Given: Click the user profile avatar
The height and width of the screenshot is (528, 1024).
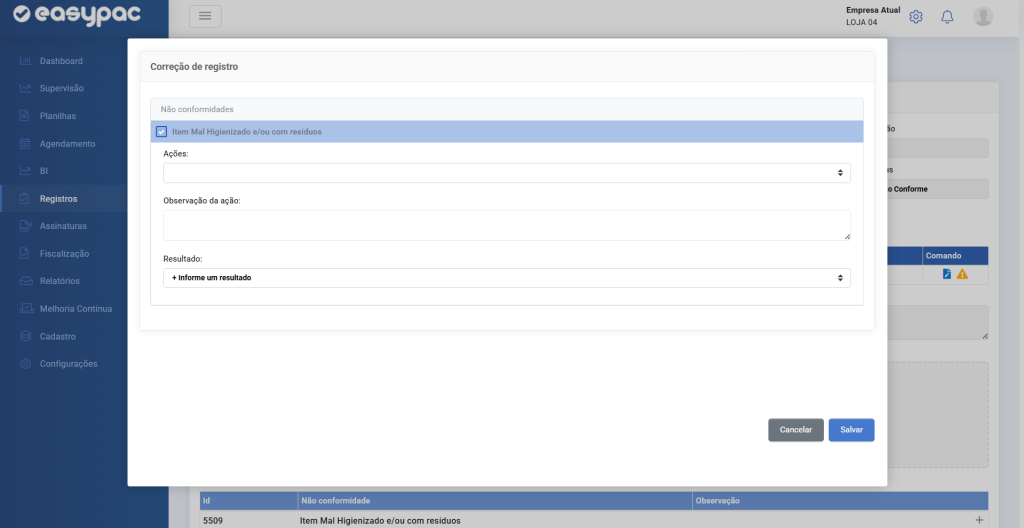Looking at the screenshot, I should 983,17.
